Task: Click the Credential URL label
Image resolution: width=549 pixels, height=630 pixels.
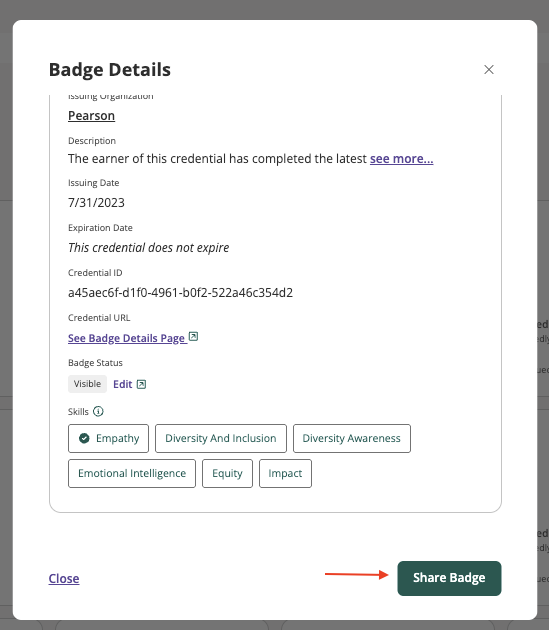Action: pyautogui.click(x=99, y=318)
